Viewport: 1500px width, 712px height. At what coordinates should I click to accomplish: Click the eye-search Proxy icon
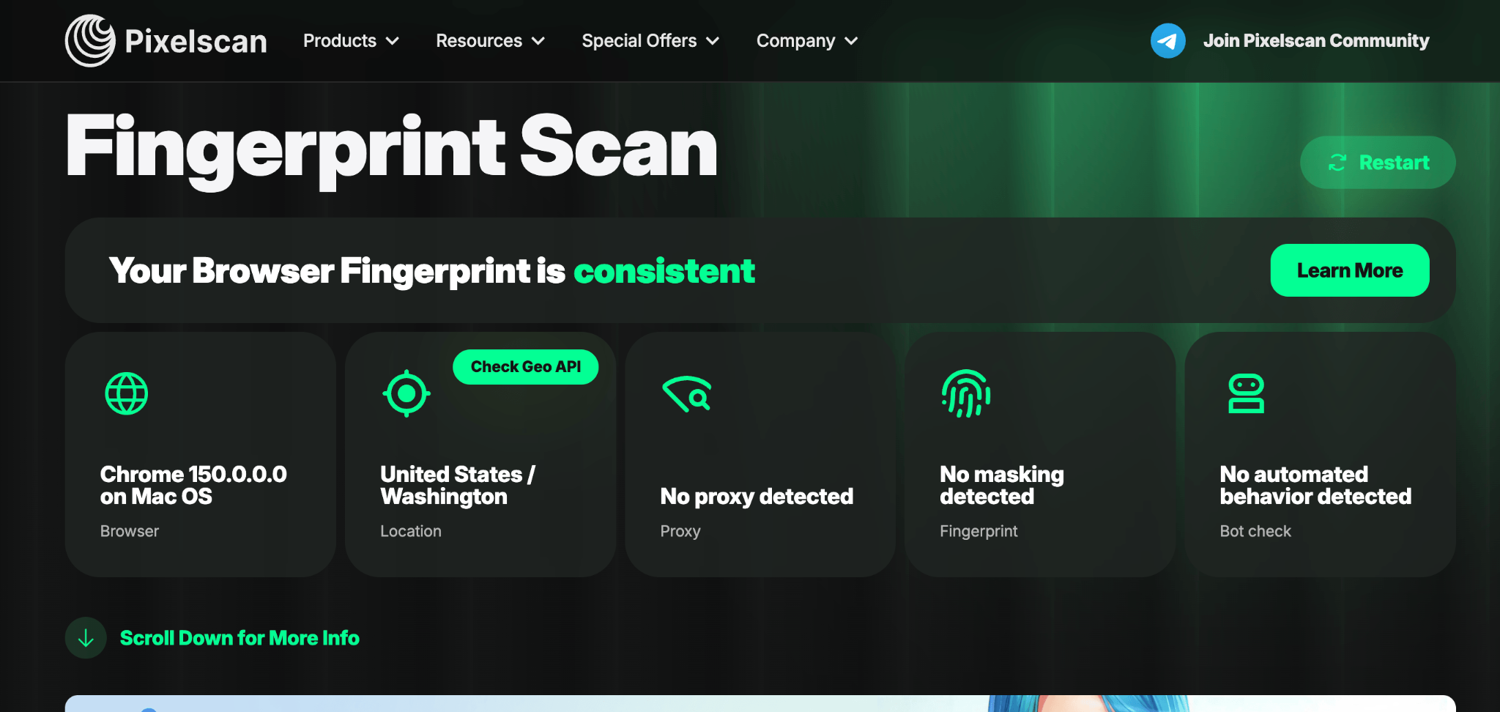pos(687,393)
